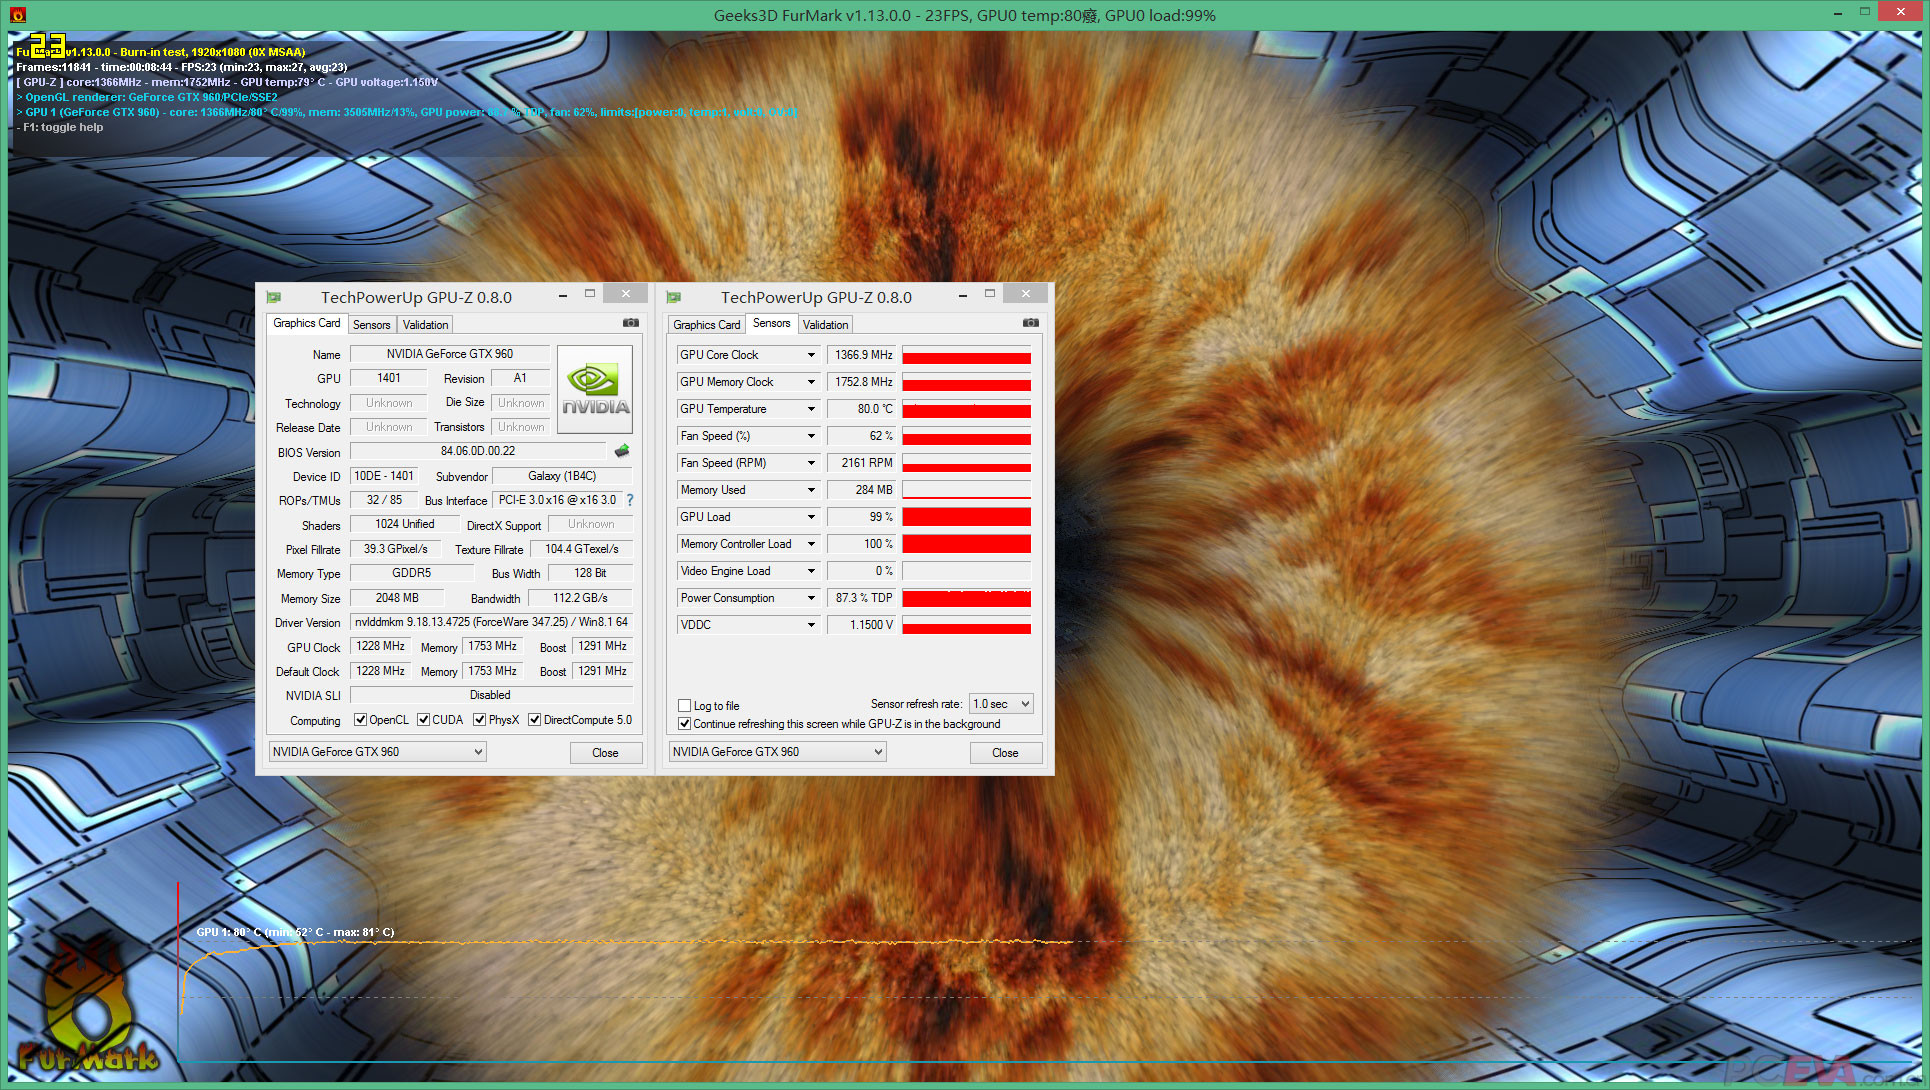Toggle the DirectCompute 5.0 checkbox
Image resolution: width=1930 pixels, height=1090 pixels.
coord(535,720)
